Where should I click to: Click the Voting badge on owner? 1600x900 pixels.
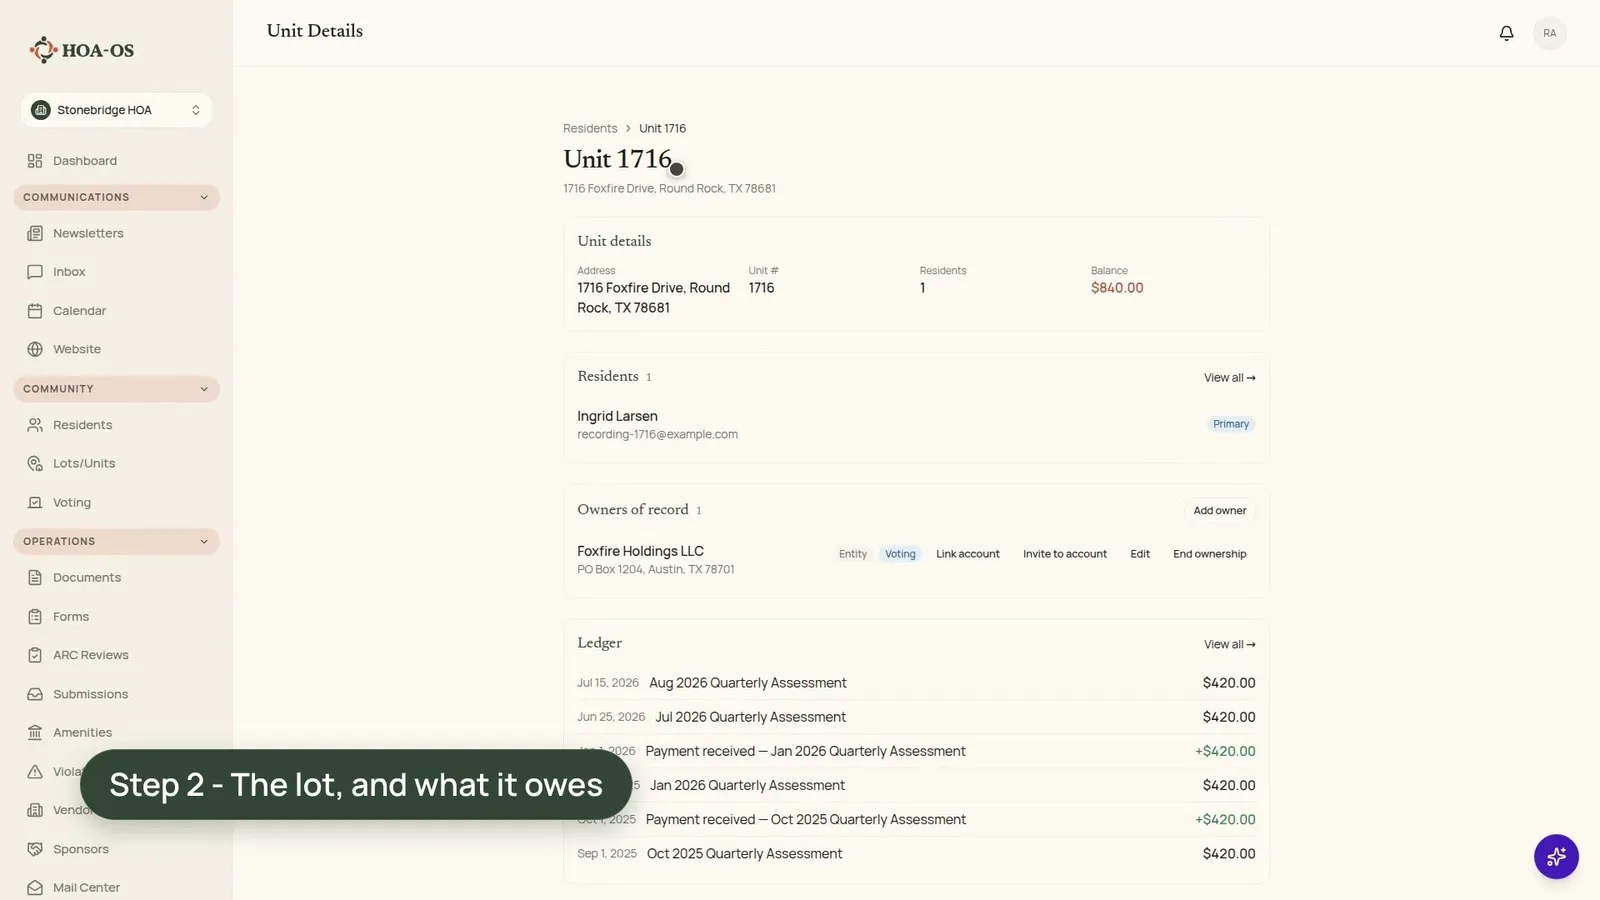(x=900, y=554)
